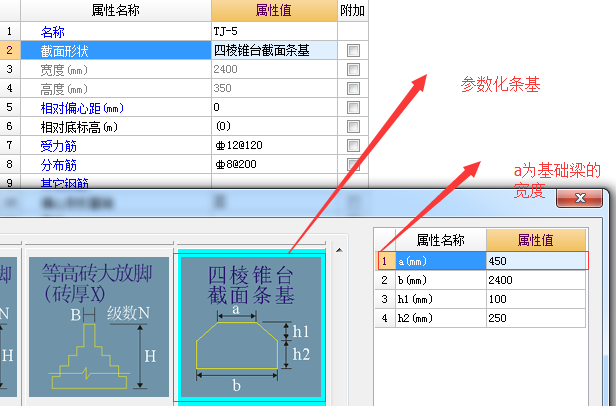Click the 宽度(mm) property name
Screen dimensions: 616x406
pos(116,70)
